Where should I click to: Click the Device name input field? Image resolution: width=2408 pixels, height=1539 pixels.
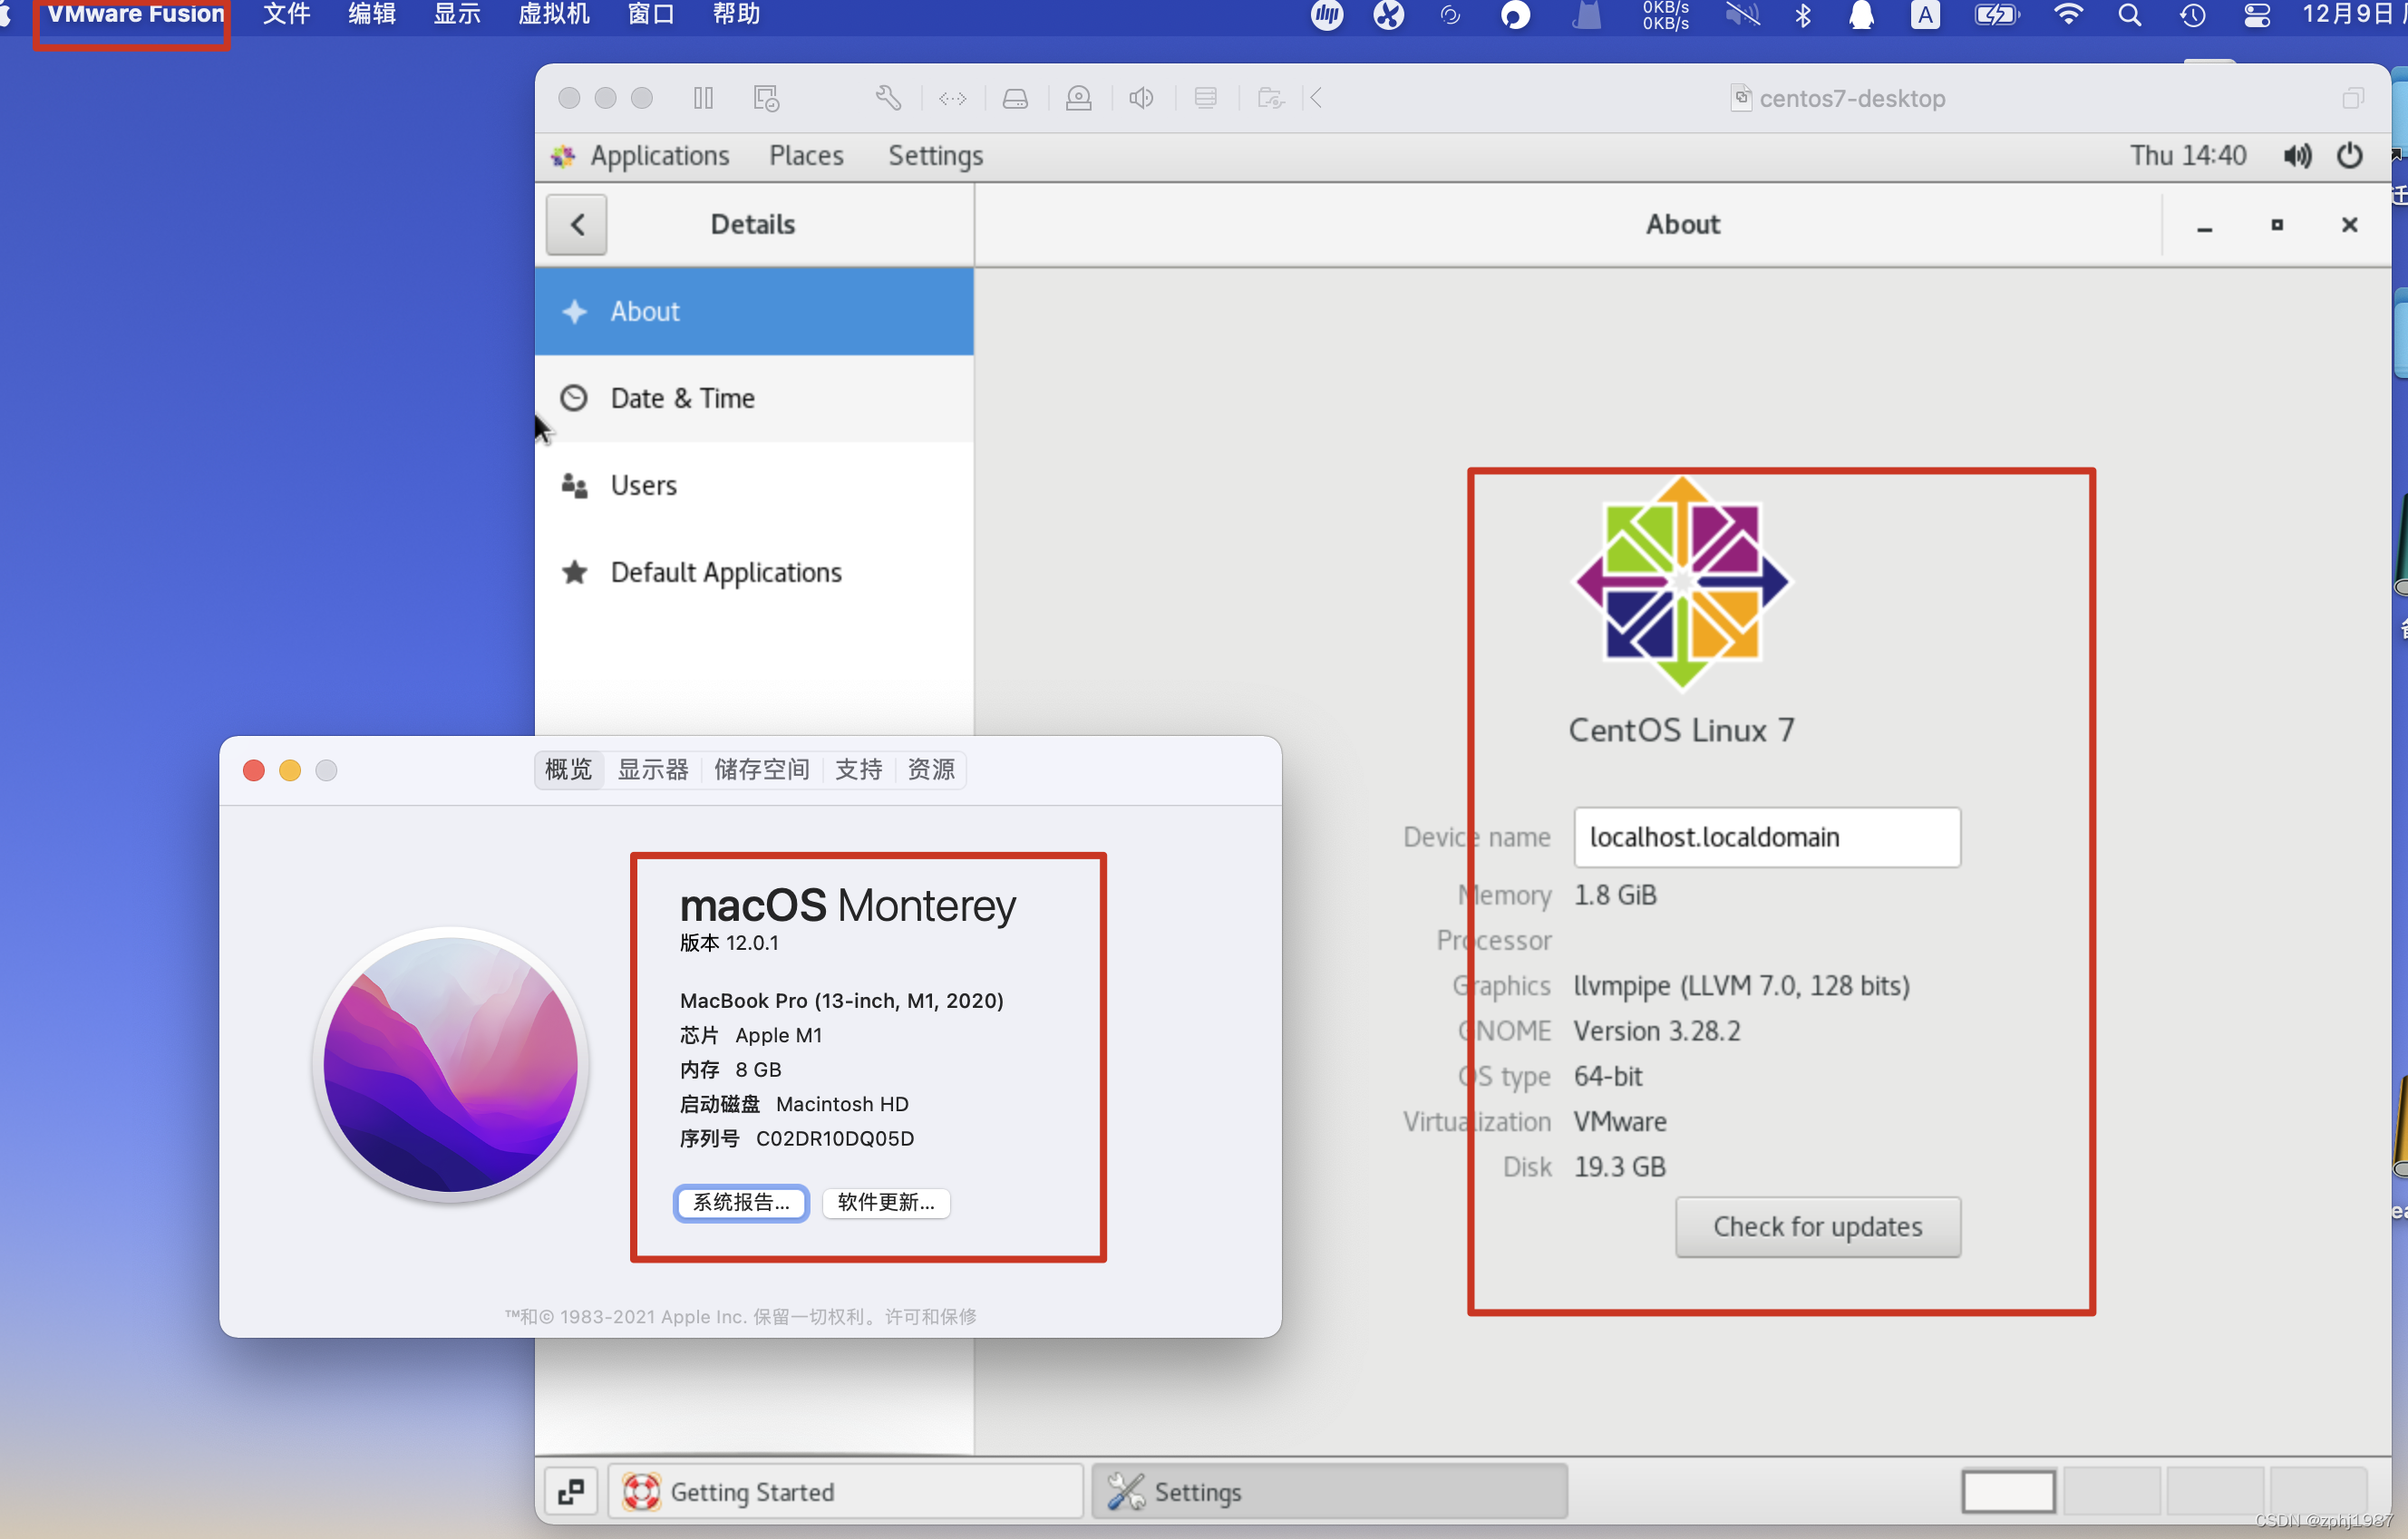(1767, 837)
